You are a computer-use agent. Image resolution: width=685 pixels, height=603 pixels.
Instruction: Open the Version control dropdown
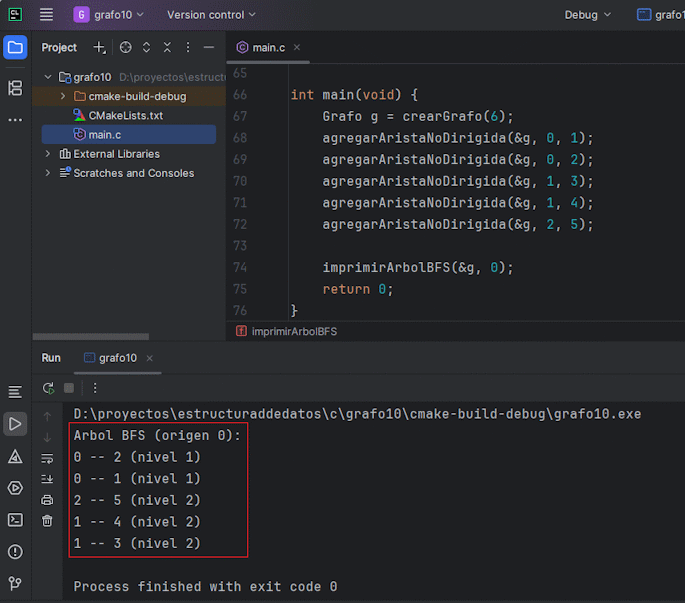[x=211, y=15]
